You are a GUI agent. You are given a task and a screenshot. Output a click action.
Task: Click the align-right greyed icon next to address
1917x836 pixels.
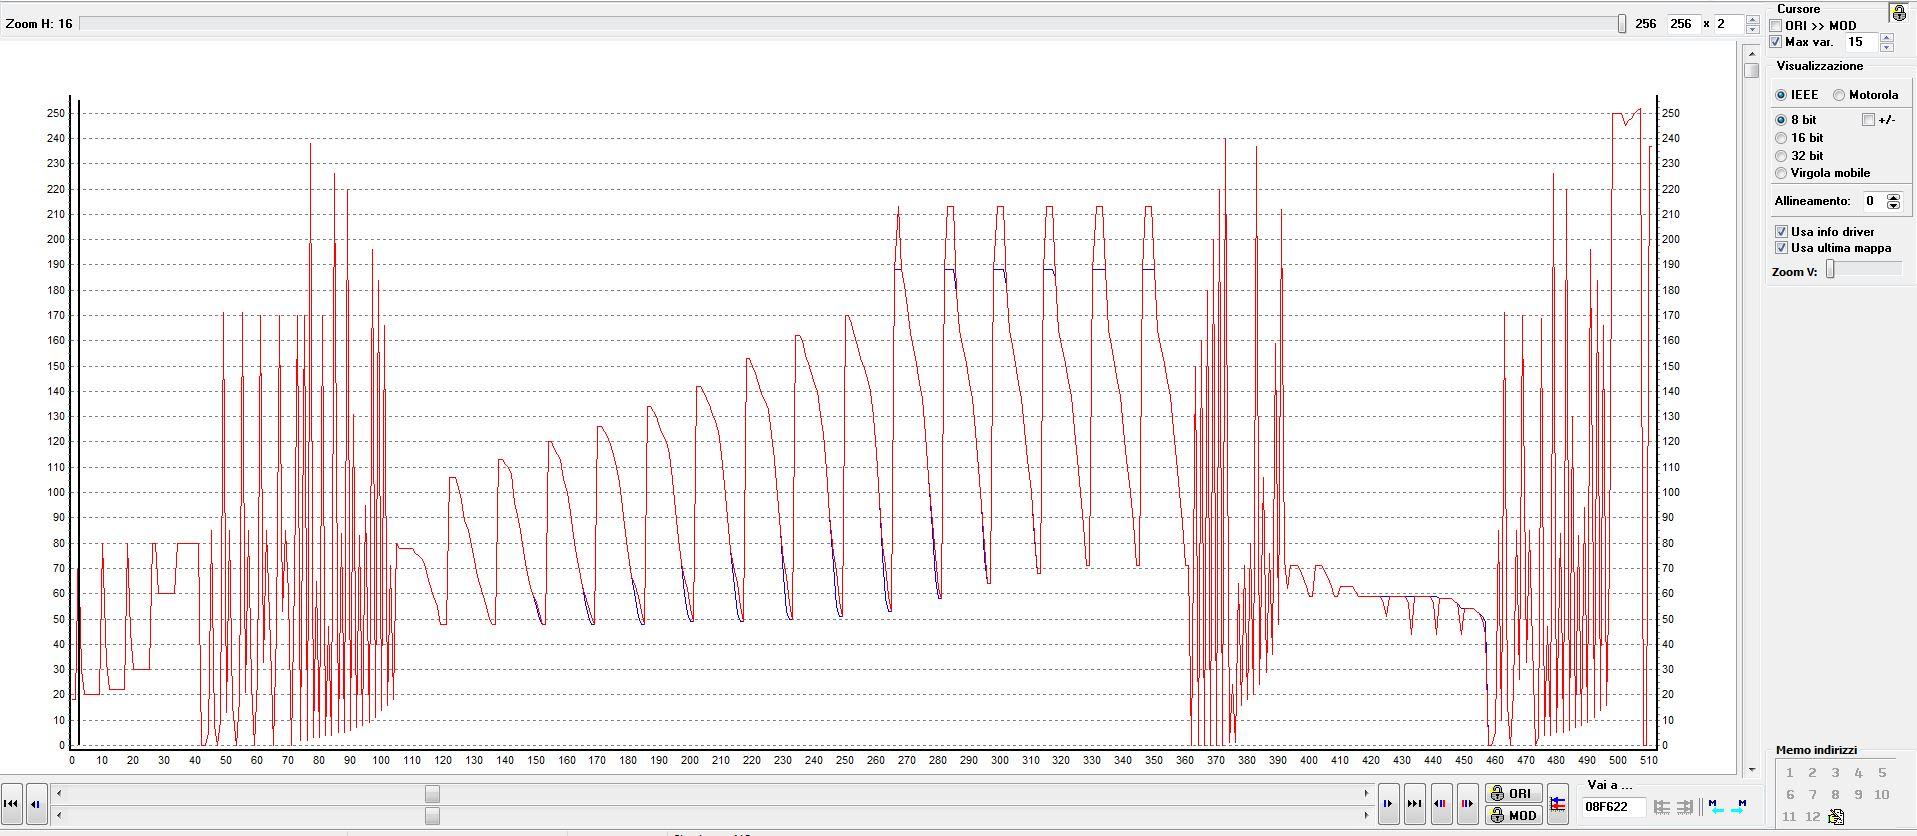pyautogui.click(x=1686, y=806)
